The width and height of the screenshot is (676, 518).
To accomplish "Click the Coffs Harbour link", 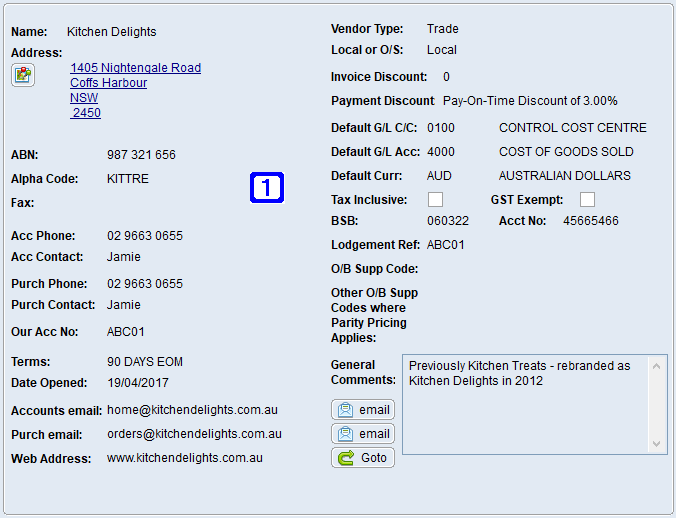I will coord(108,83).
